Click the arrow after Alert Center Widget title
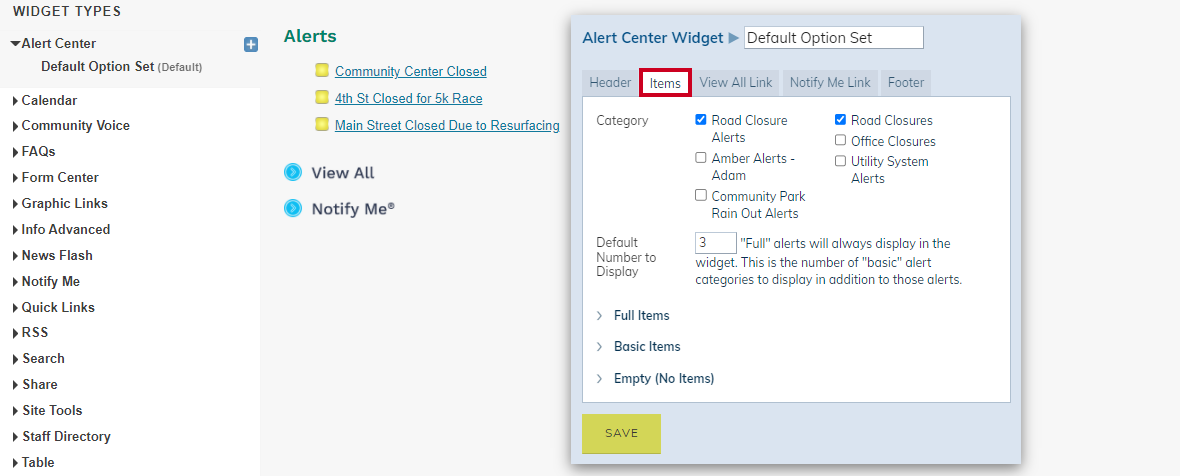 [734, 38]
